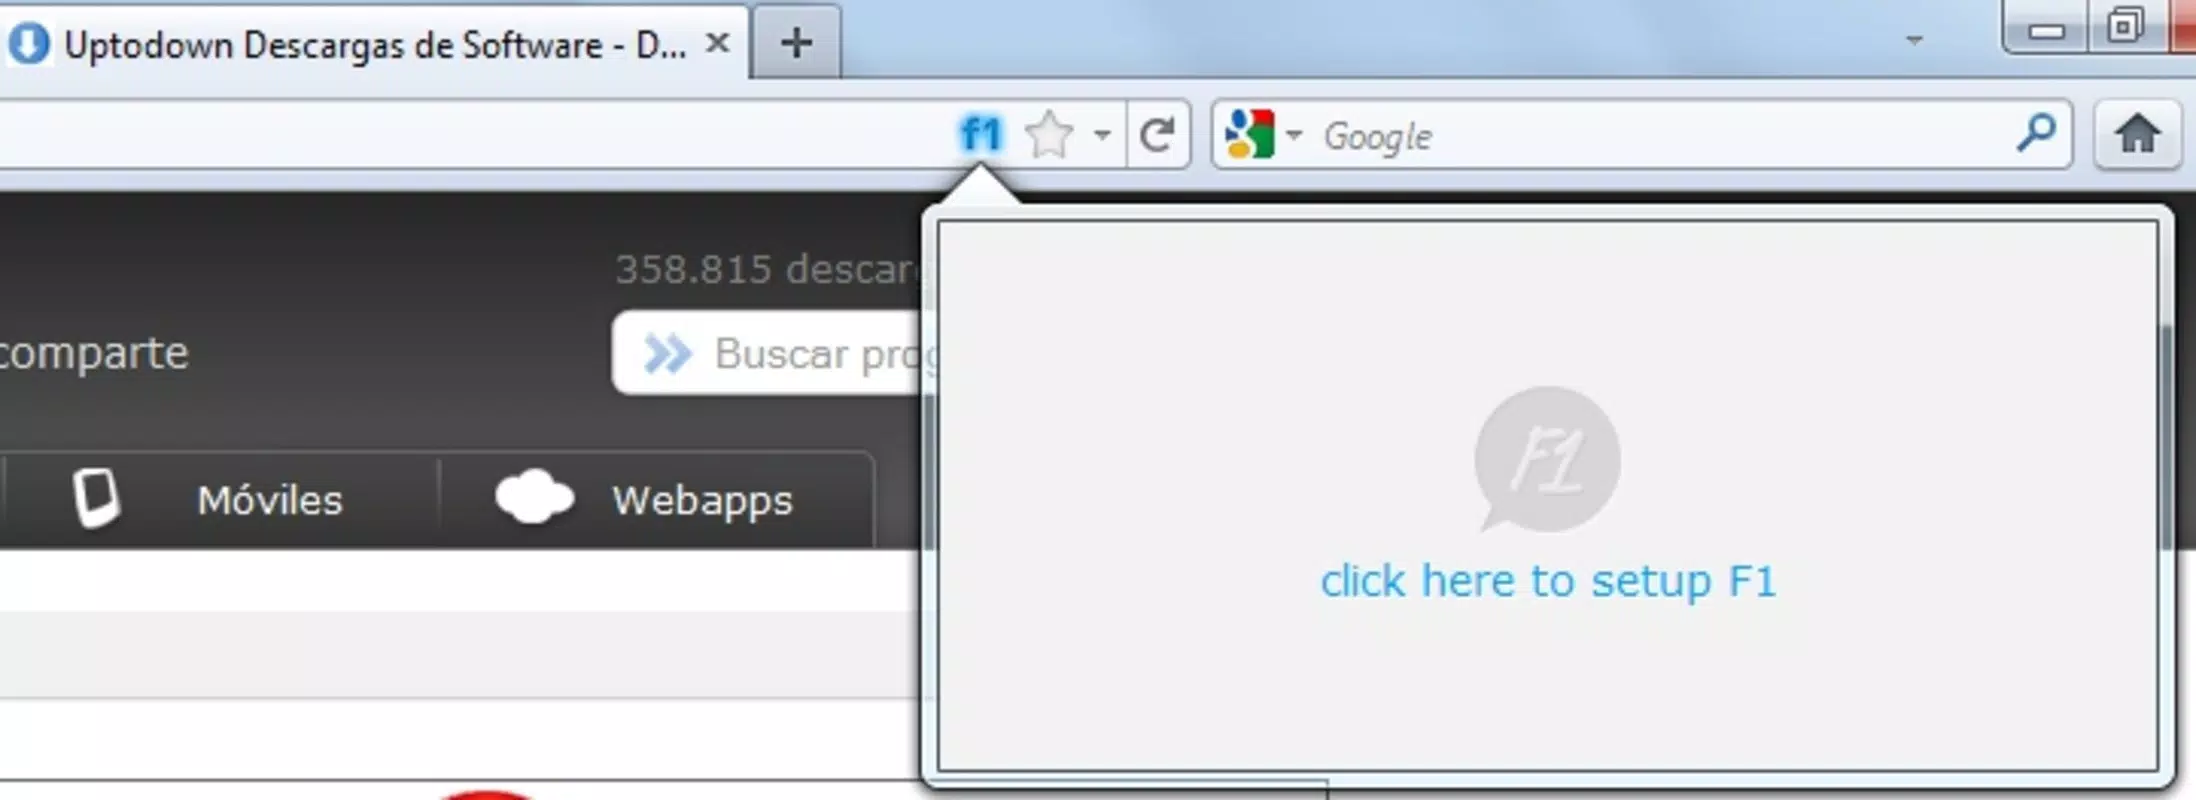This screenshot has width=2196, height=800.
Task: Open the Móviles category tab
Action: pos(222,499)
